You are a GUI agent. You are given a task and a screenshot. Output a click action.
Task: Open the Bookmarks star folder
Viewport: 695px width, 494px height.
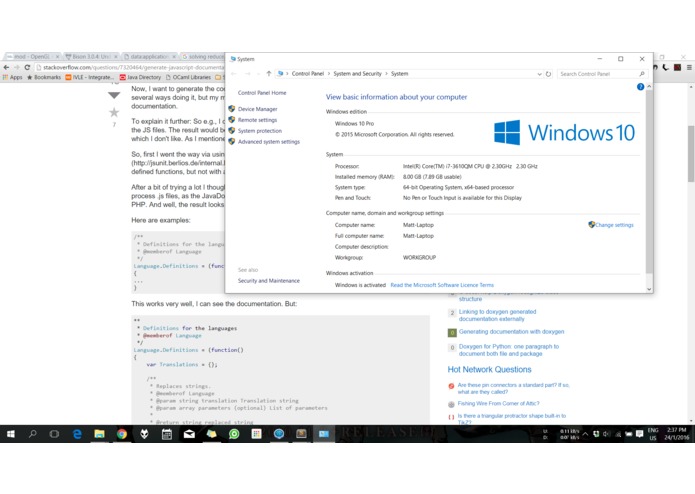pos(44,77)
